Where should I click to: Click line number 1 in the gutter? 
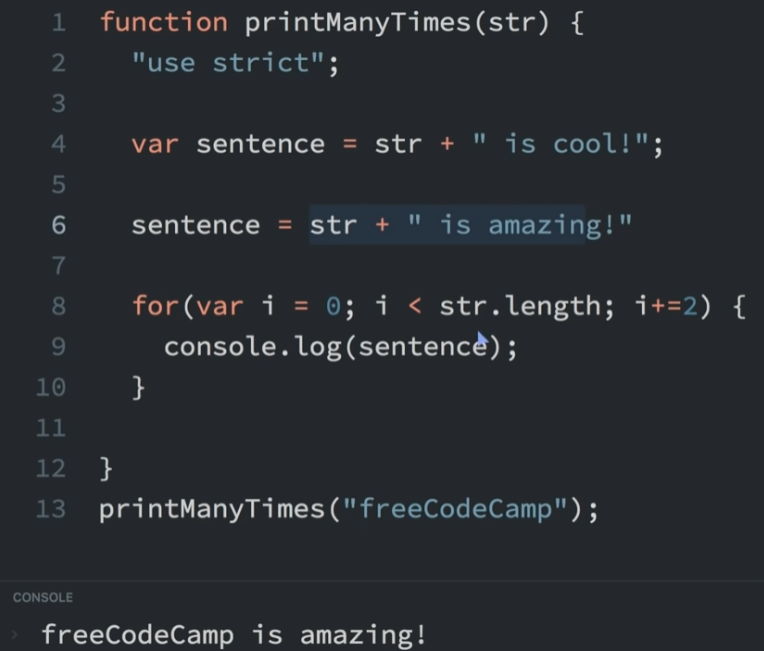(x=59, y=23)
